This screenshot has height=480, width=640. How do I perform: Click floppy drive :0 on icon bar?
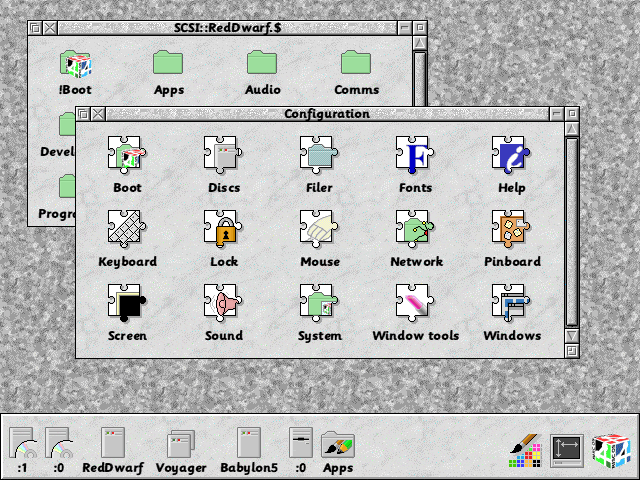[x=301, y=443]
